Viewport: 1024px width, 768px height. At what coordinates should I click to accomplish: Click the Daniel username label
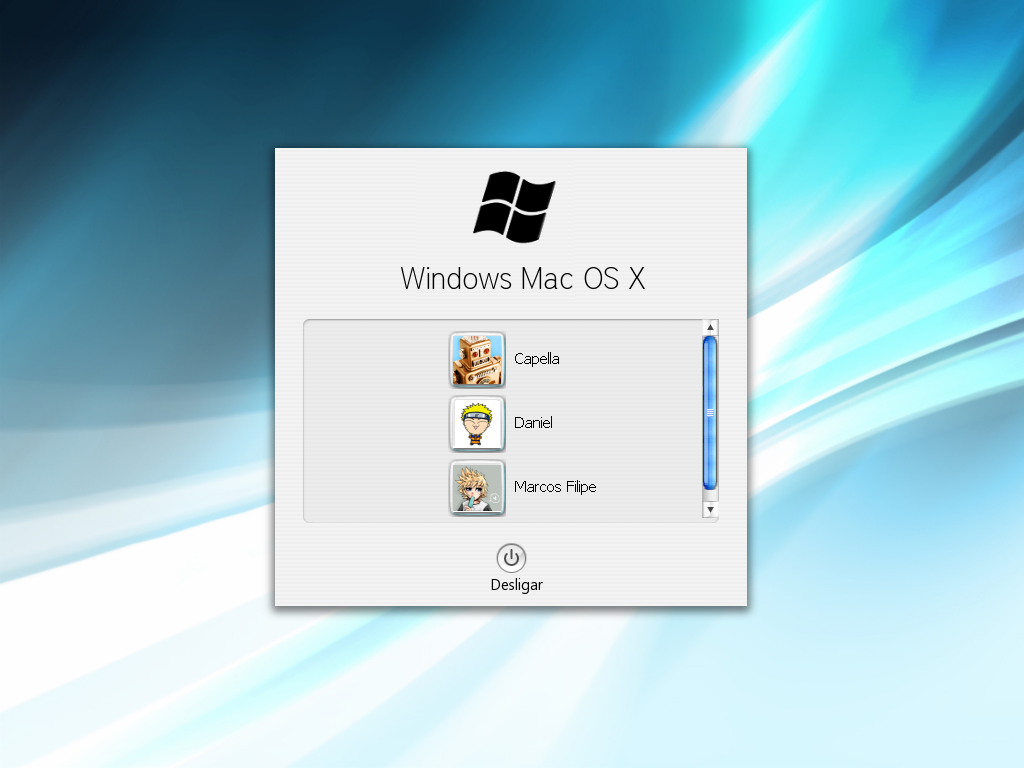pyautogui.click(x=534, y=423)
